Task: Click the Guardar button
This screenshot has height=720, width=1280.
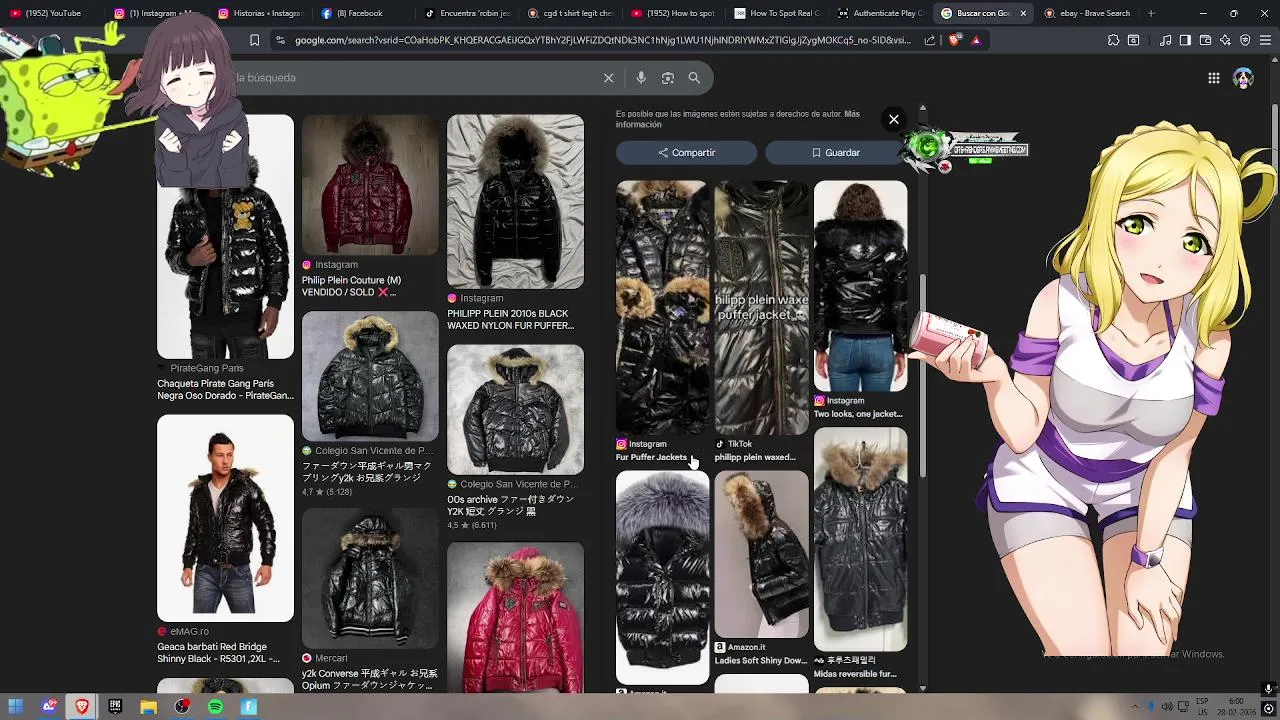Action: tap(836, 152)
